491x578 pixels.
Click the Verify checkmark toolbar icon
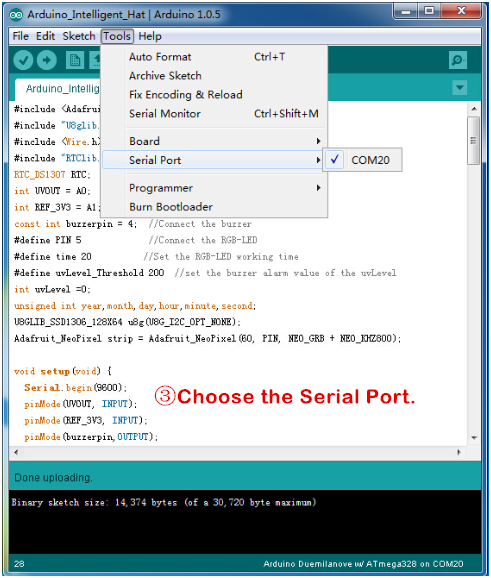tap(23, 60)
